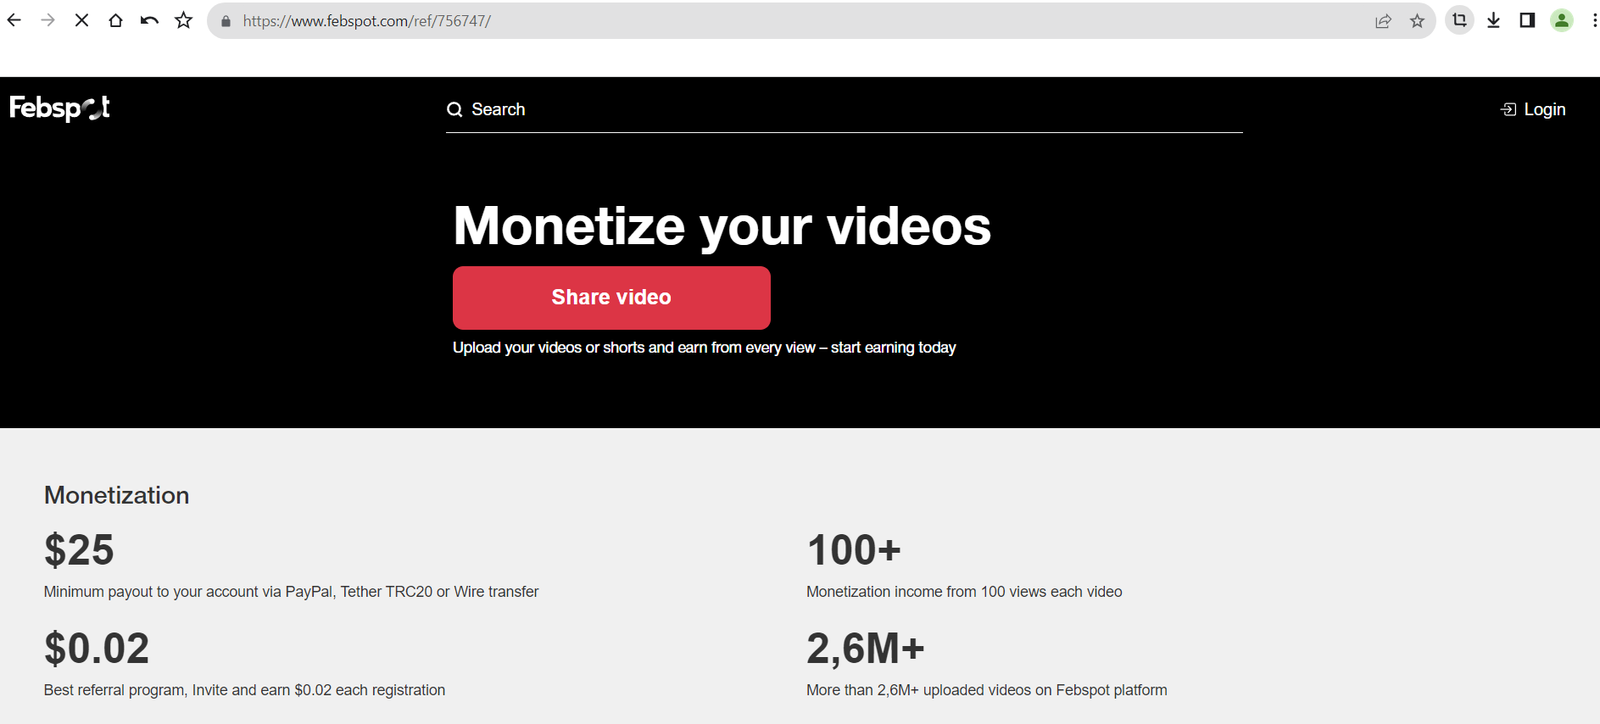Click into the Search field
1600x724 pixels.
[844, 110]
